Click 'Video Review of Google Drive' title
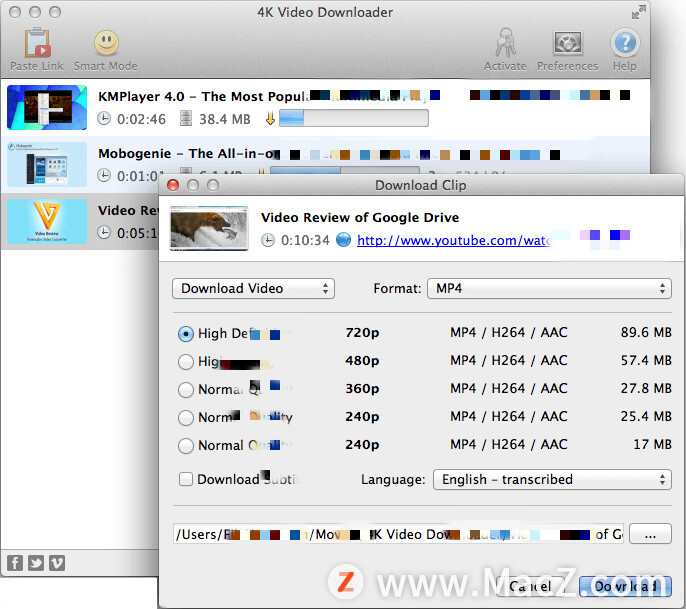The width and height of the screenshot is (686, 609). click(360, 217)
